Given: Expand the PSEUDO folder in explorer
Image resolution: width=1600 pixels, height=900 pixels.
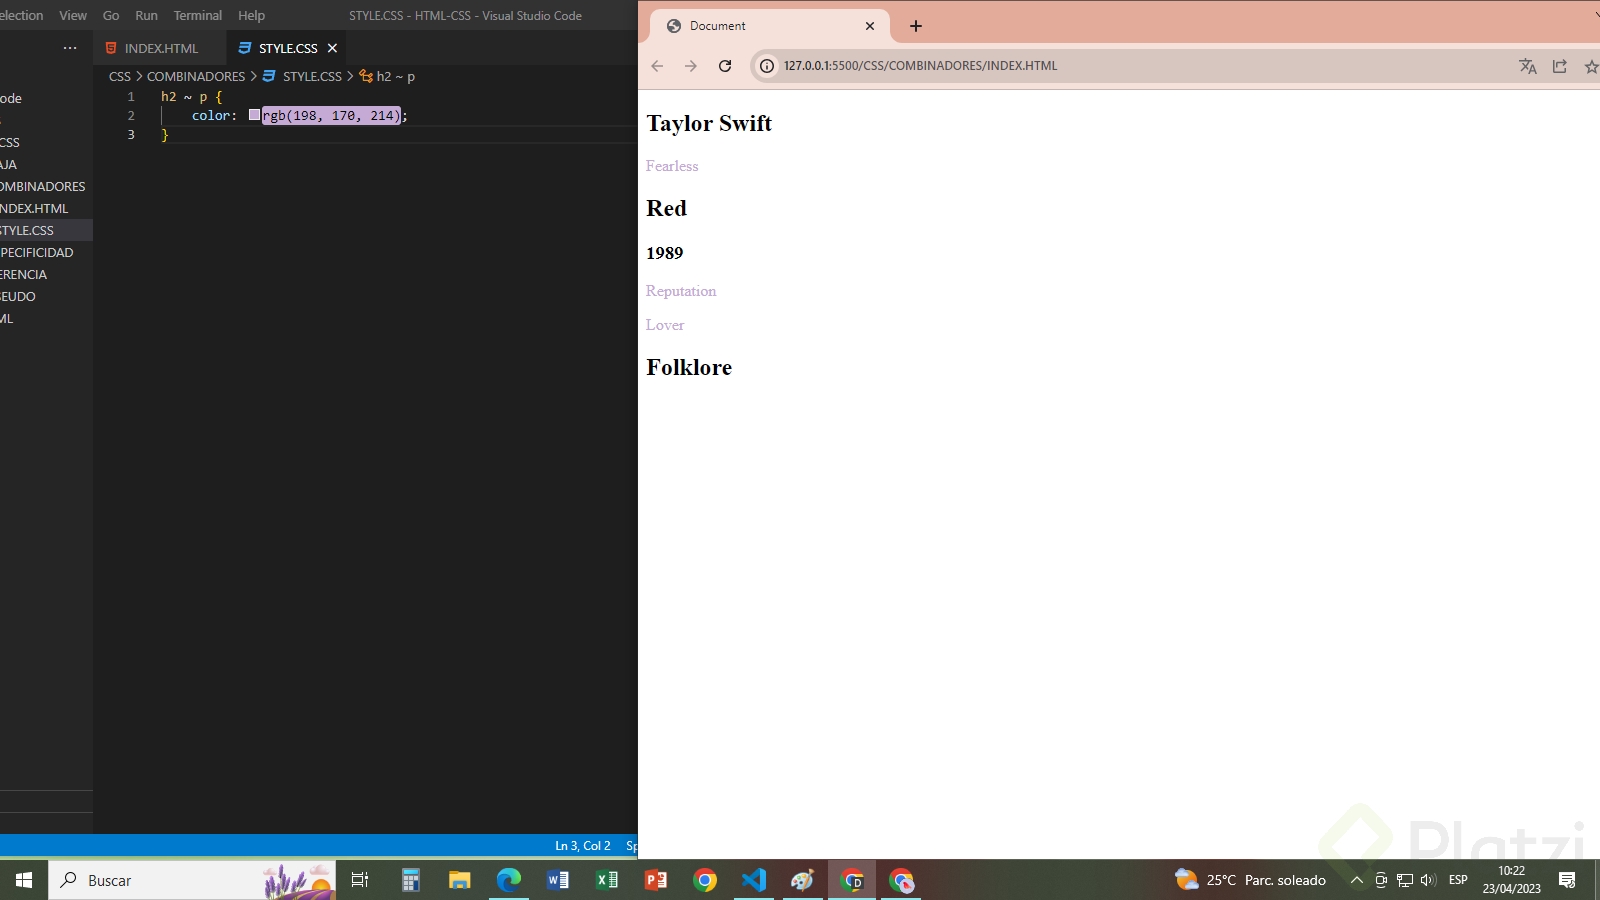Looking at the screenshot, I should point(46,296).
